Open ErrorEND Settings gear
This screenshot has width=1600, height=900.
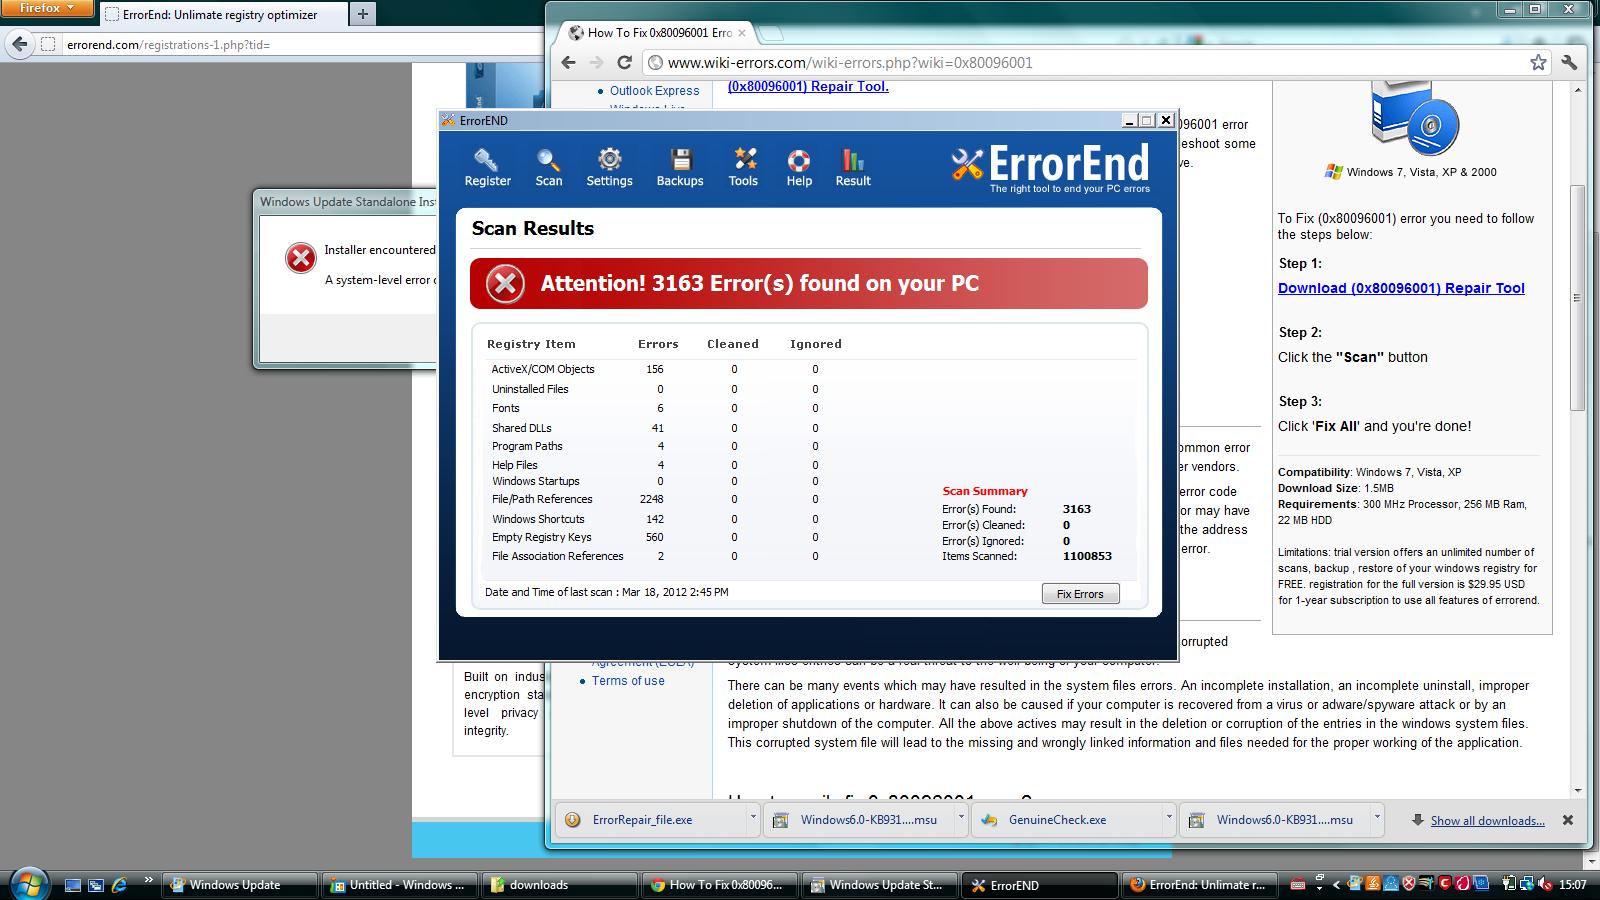point(609,168)
